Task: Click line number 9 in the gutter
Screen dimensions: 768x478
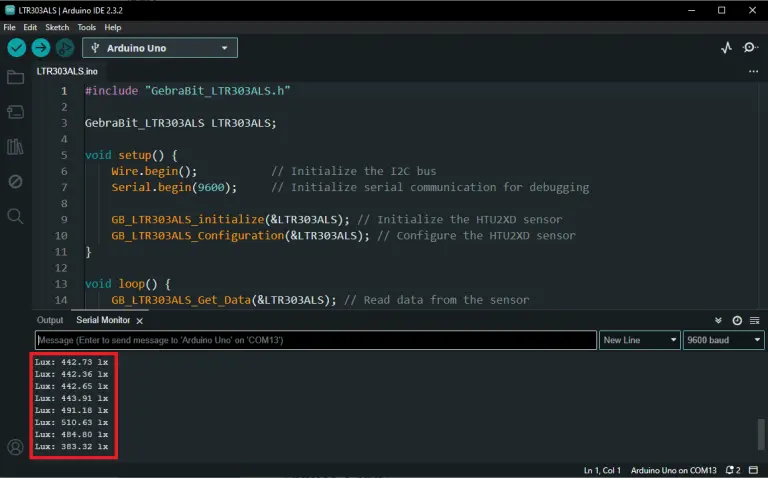Action: pyautogui.click(x=64, y=219)
